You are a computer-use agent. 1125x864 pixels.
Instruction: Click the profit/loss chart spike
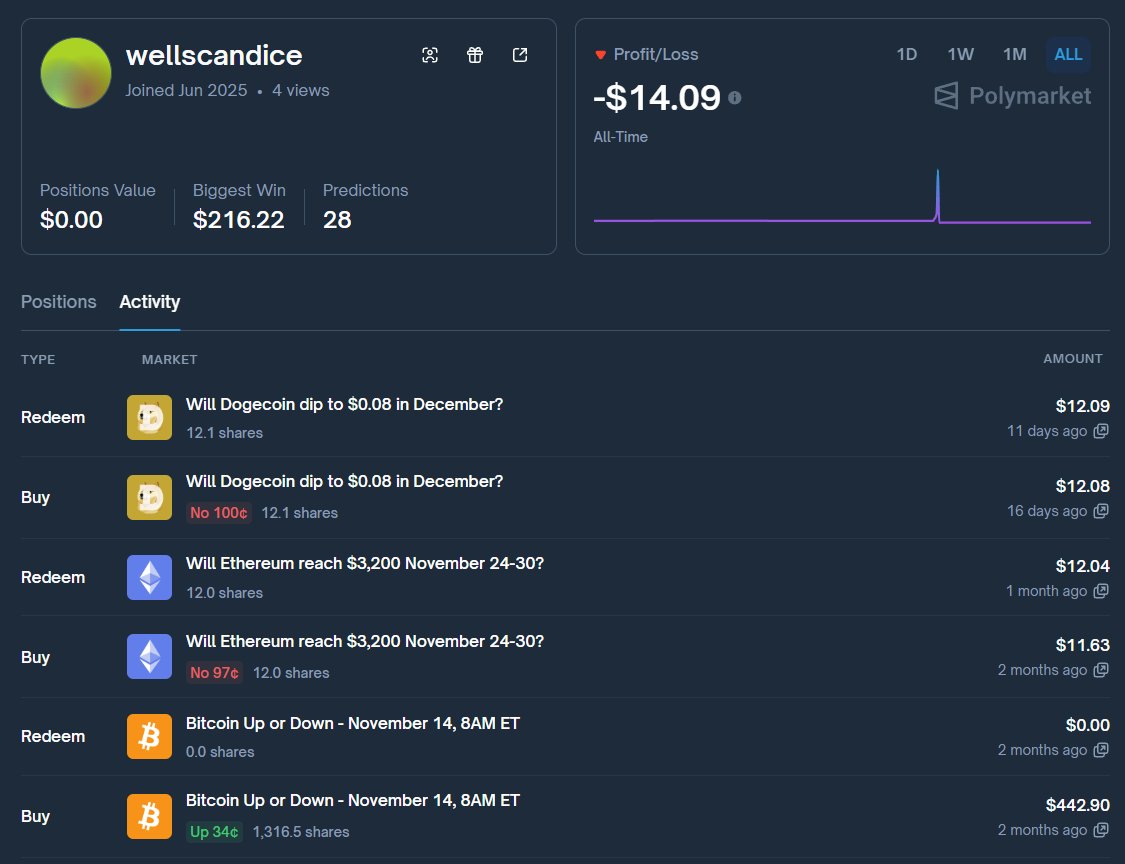(x=937, y=195)
